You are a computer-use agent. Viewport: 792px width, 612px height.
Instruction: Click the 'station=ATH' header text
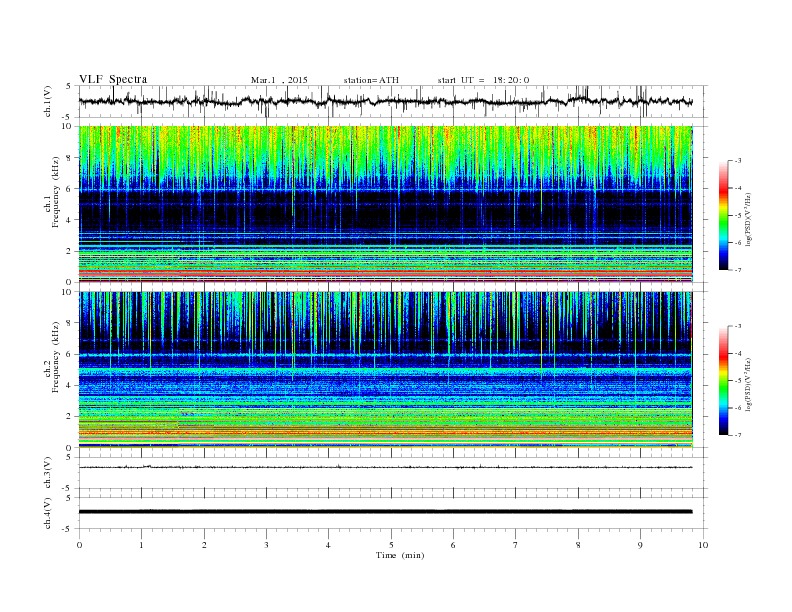click(x=371, y=80)
